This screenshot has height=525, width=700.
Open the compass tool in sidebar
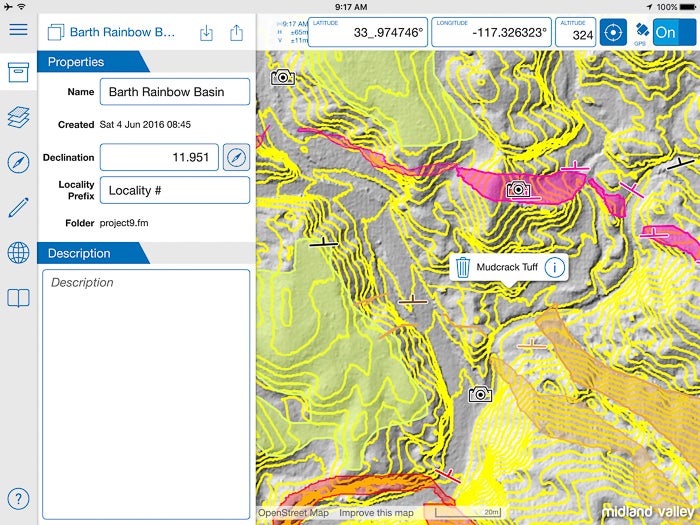point(18,163)
